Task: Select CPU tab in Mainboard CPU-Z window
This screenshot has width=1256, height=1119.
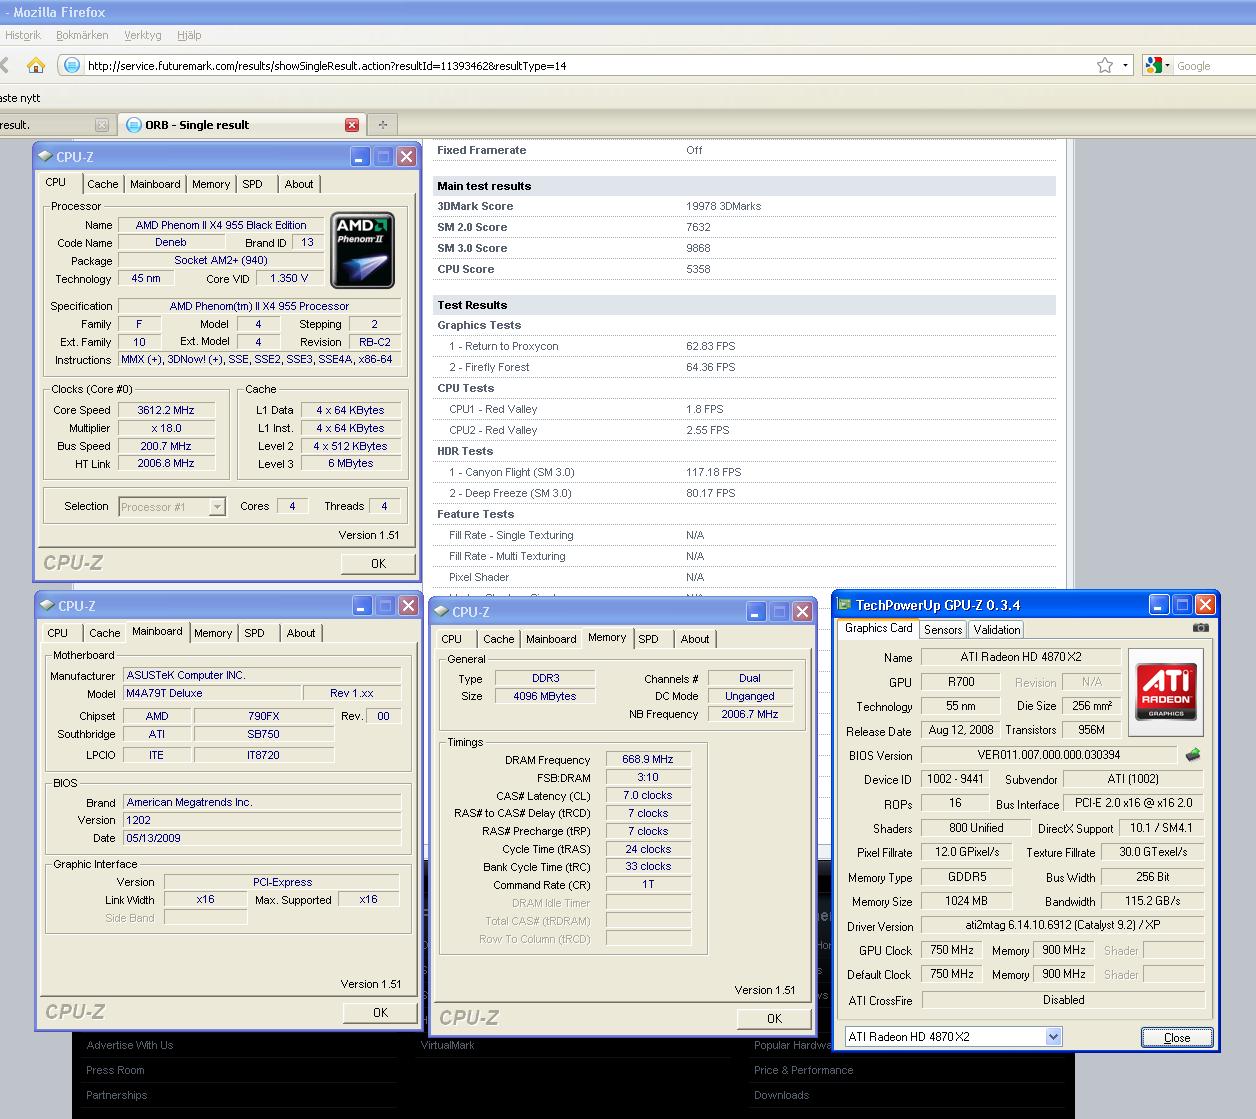Action: [x=58, y=633]
